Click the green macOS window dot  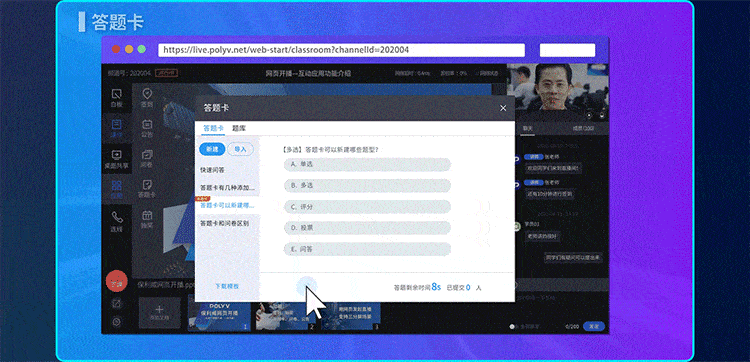coord(142,49)
